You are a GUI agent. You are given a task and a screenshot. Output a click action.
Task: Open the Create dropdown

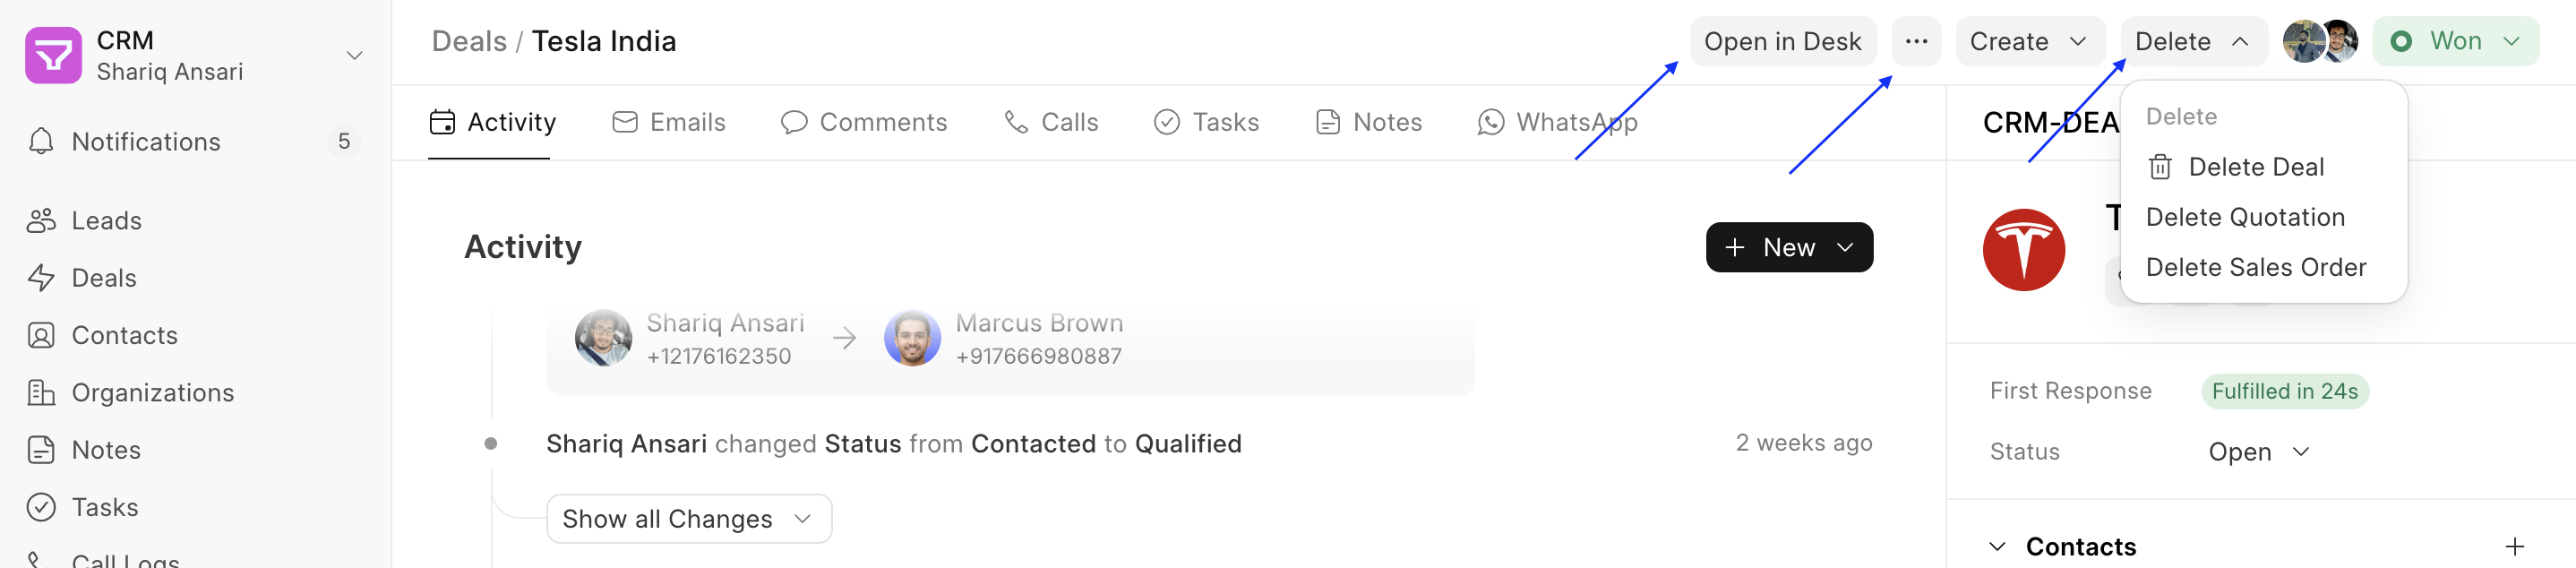2029,41
